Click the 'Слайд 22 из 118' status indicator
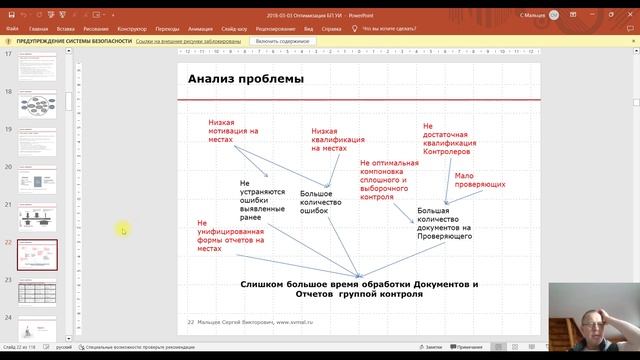Viewport: 640px width, 360px height. tap(19, 347)
